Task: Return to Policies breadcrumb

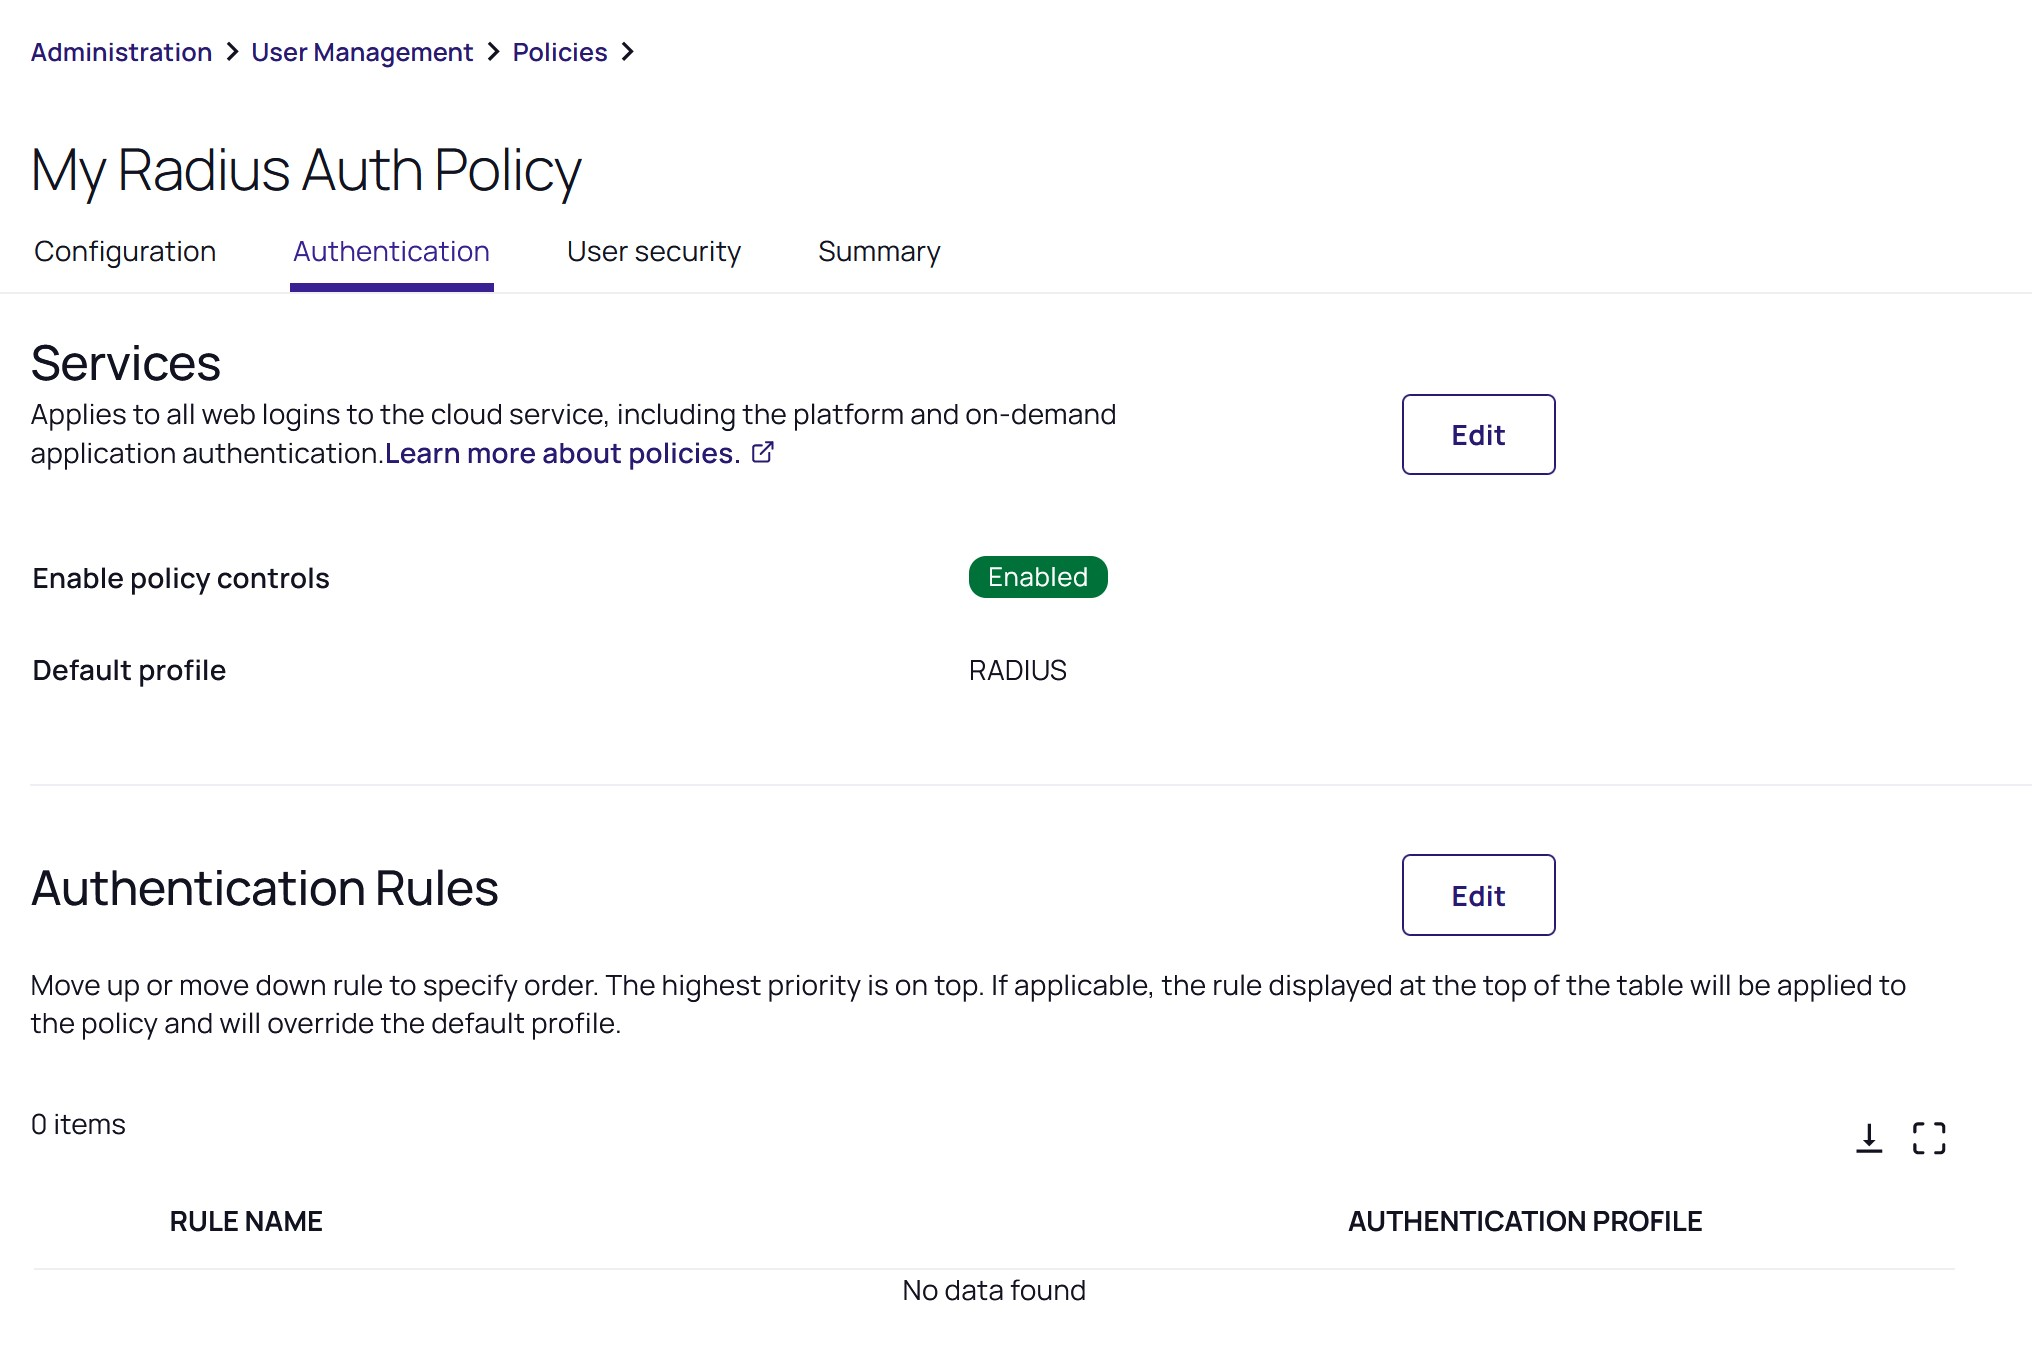Action: [x=560, y=52]
